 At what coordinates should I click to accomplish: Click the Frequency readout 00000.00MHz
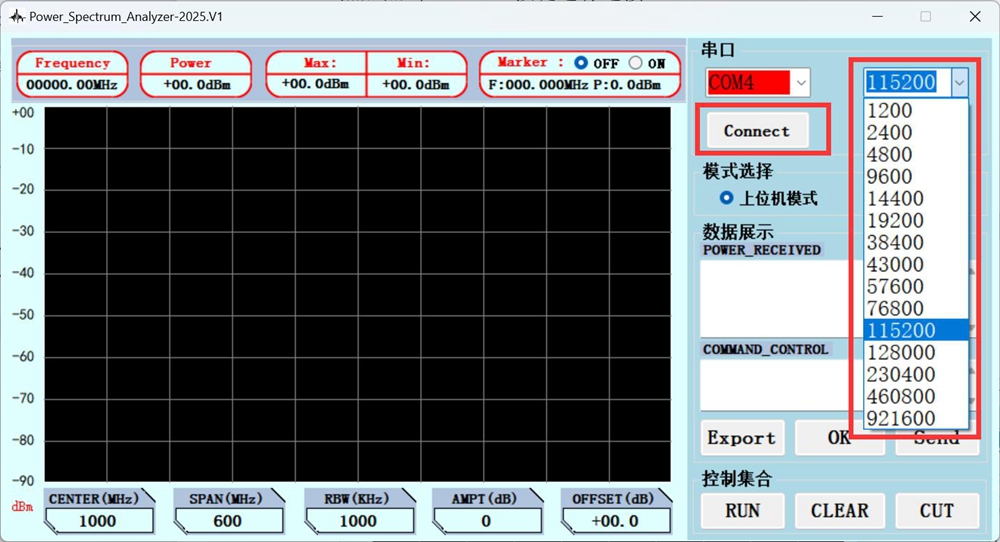pos(72,85)
